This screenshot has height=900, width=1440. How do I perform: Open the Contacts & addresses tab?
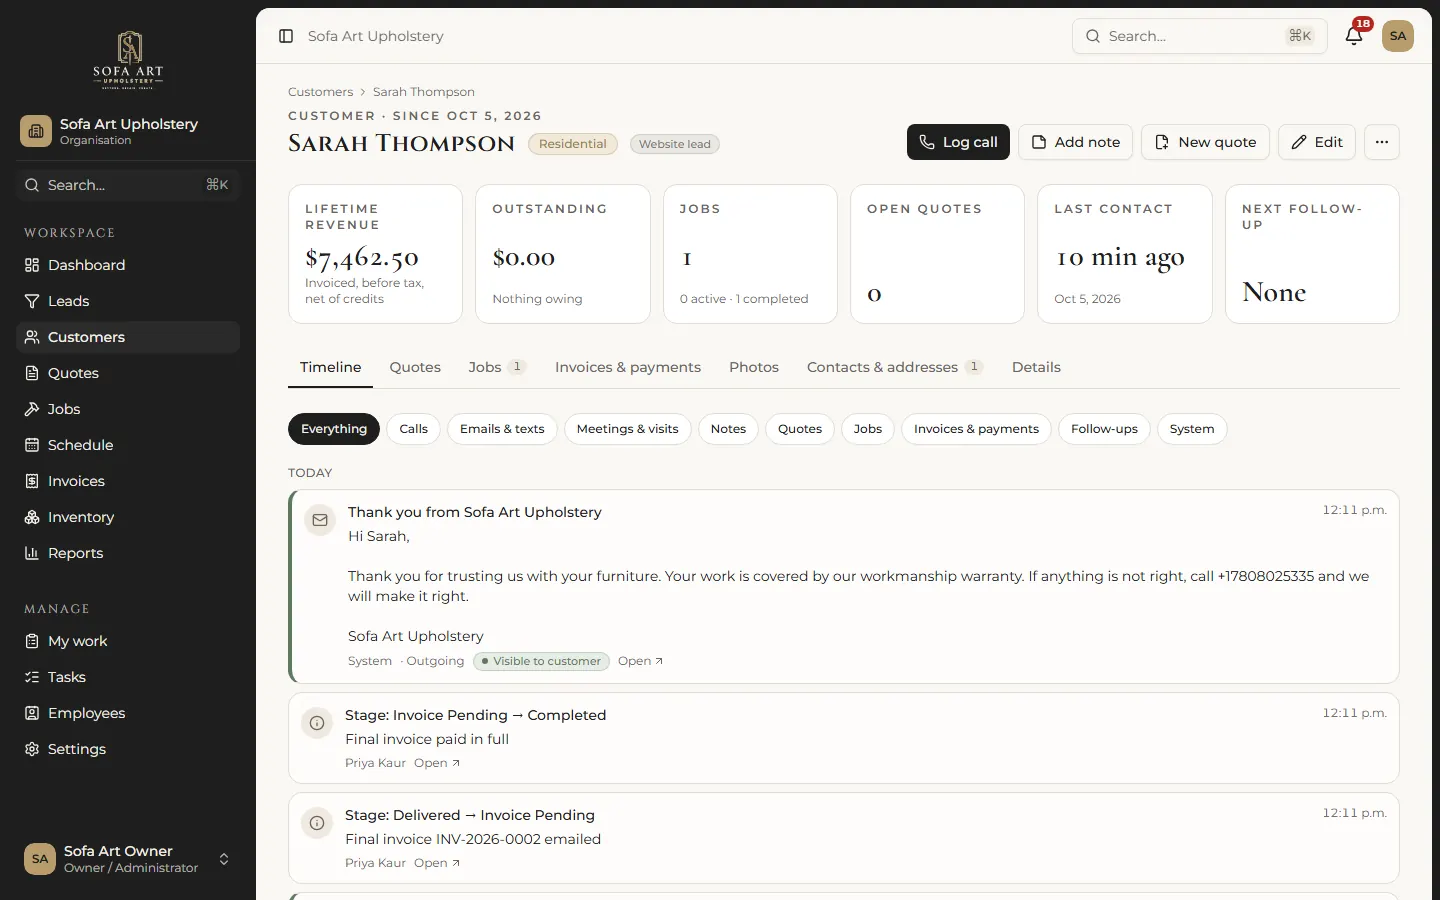(895, 367)
